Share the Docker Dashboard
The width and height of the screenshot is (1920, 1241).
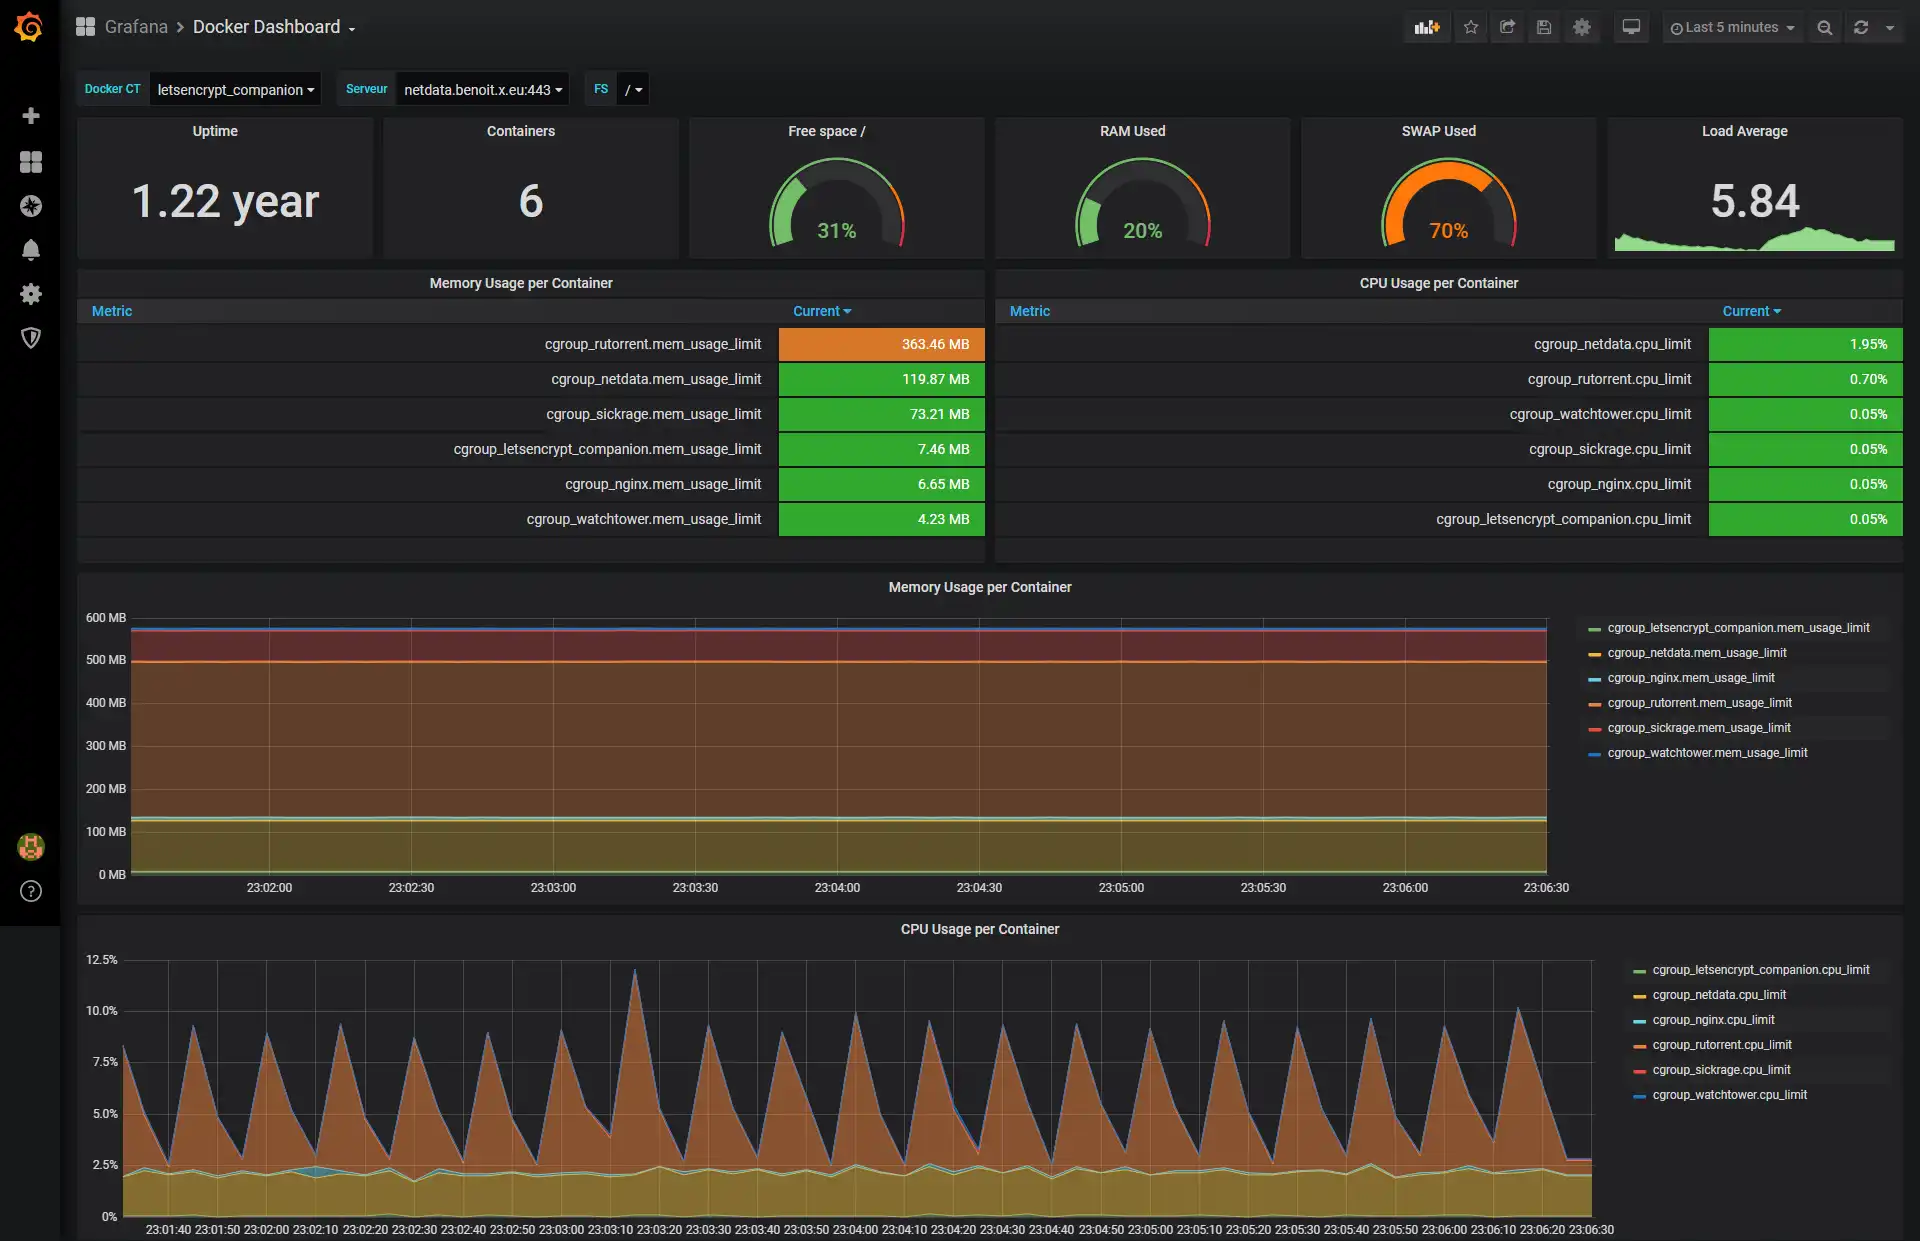pyautogui.click(x=1507, y=27)
